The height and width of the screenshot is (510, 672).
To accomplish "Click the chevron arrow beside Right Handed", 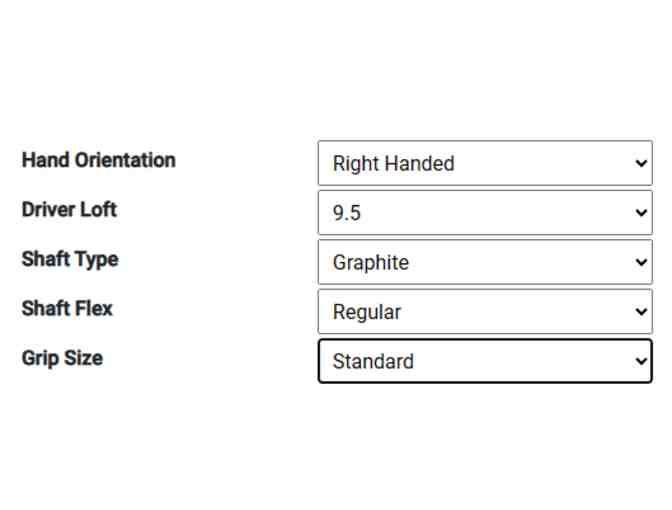I will point(641,163).
